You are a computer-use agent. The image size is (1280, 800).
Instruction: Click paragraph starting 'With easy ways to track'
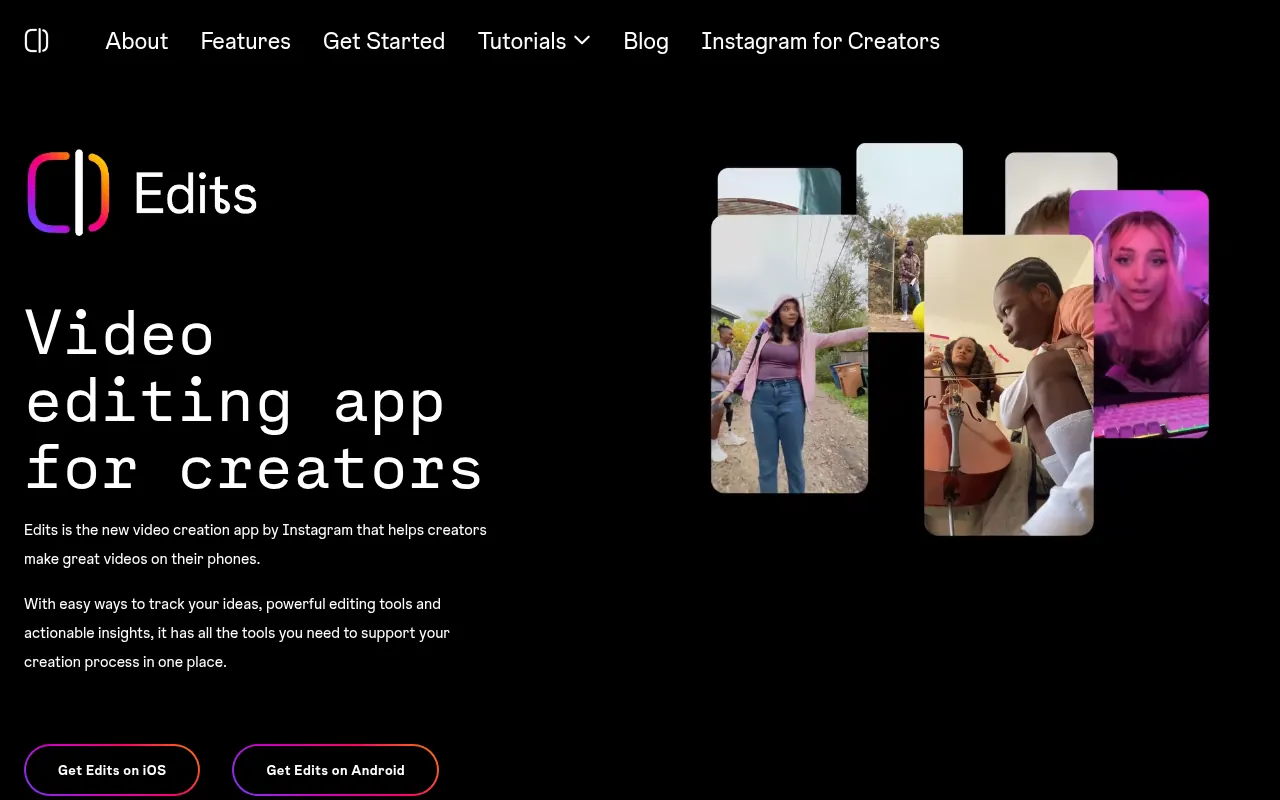[237, 633]
